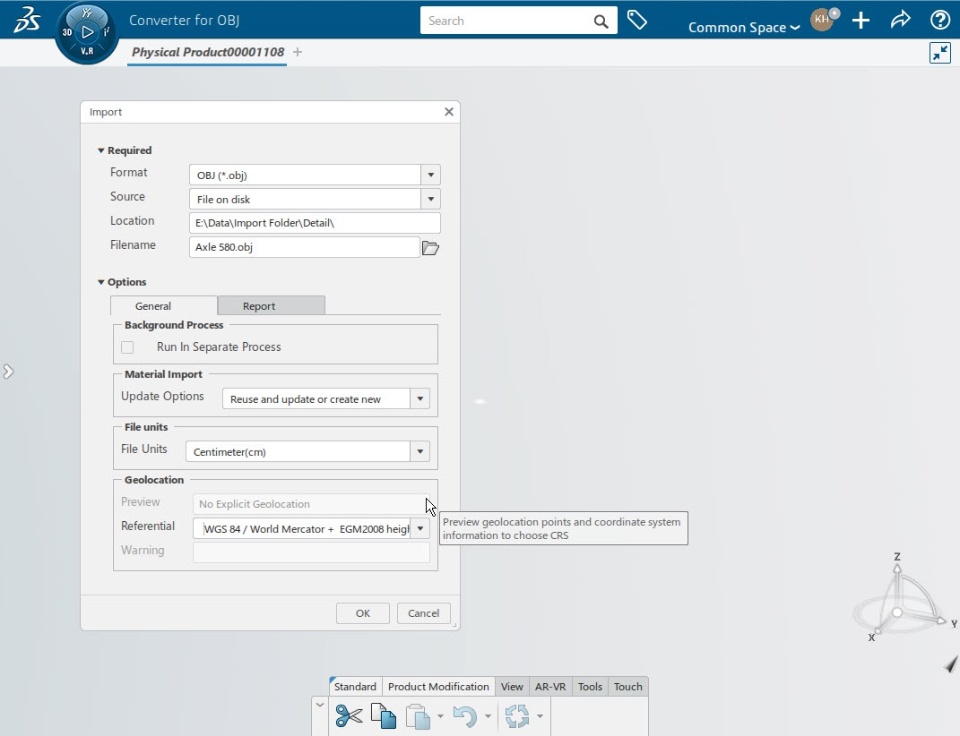Click the Copy icon in toolbar

[x=384, y=716]
